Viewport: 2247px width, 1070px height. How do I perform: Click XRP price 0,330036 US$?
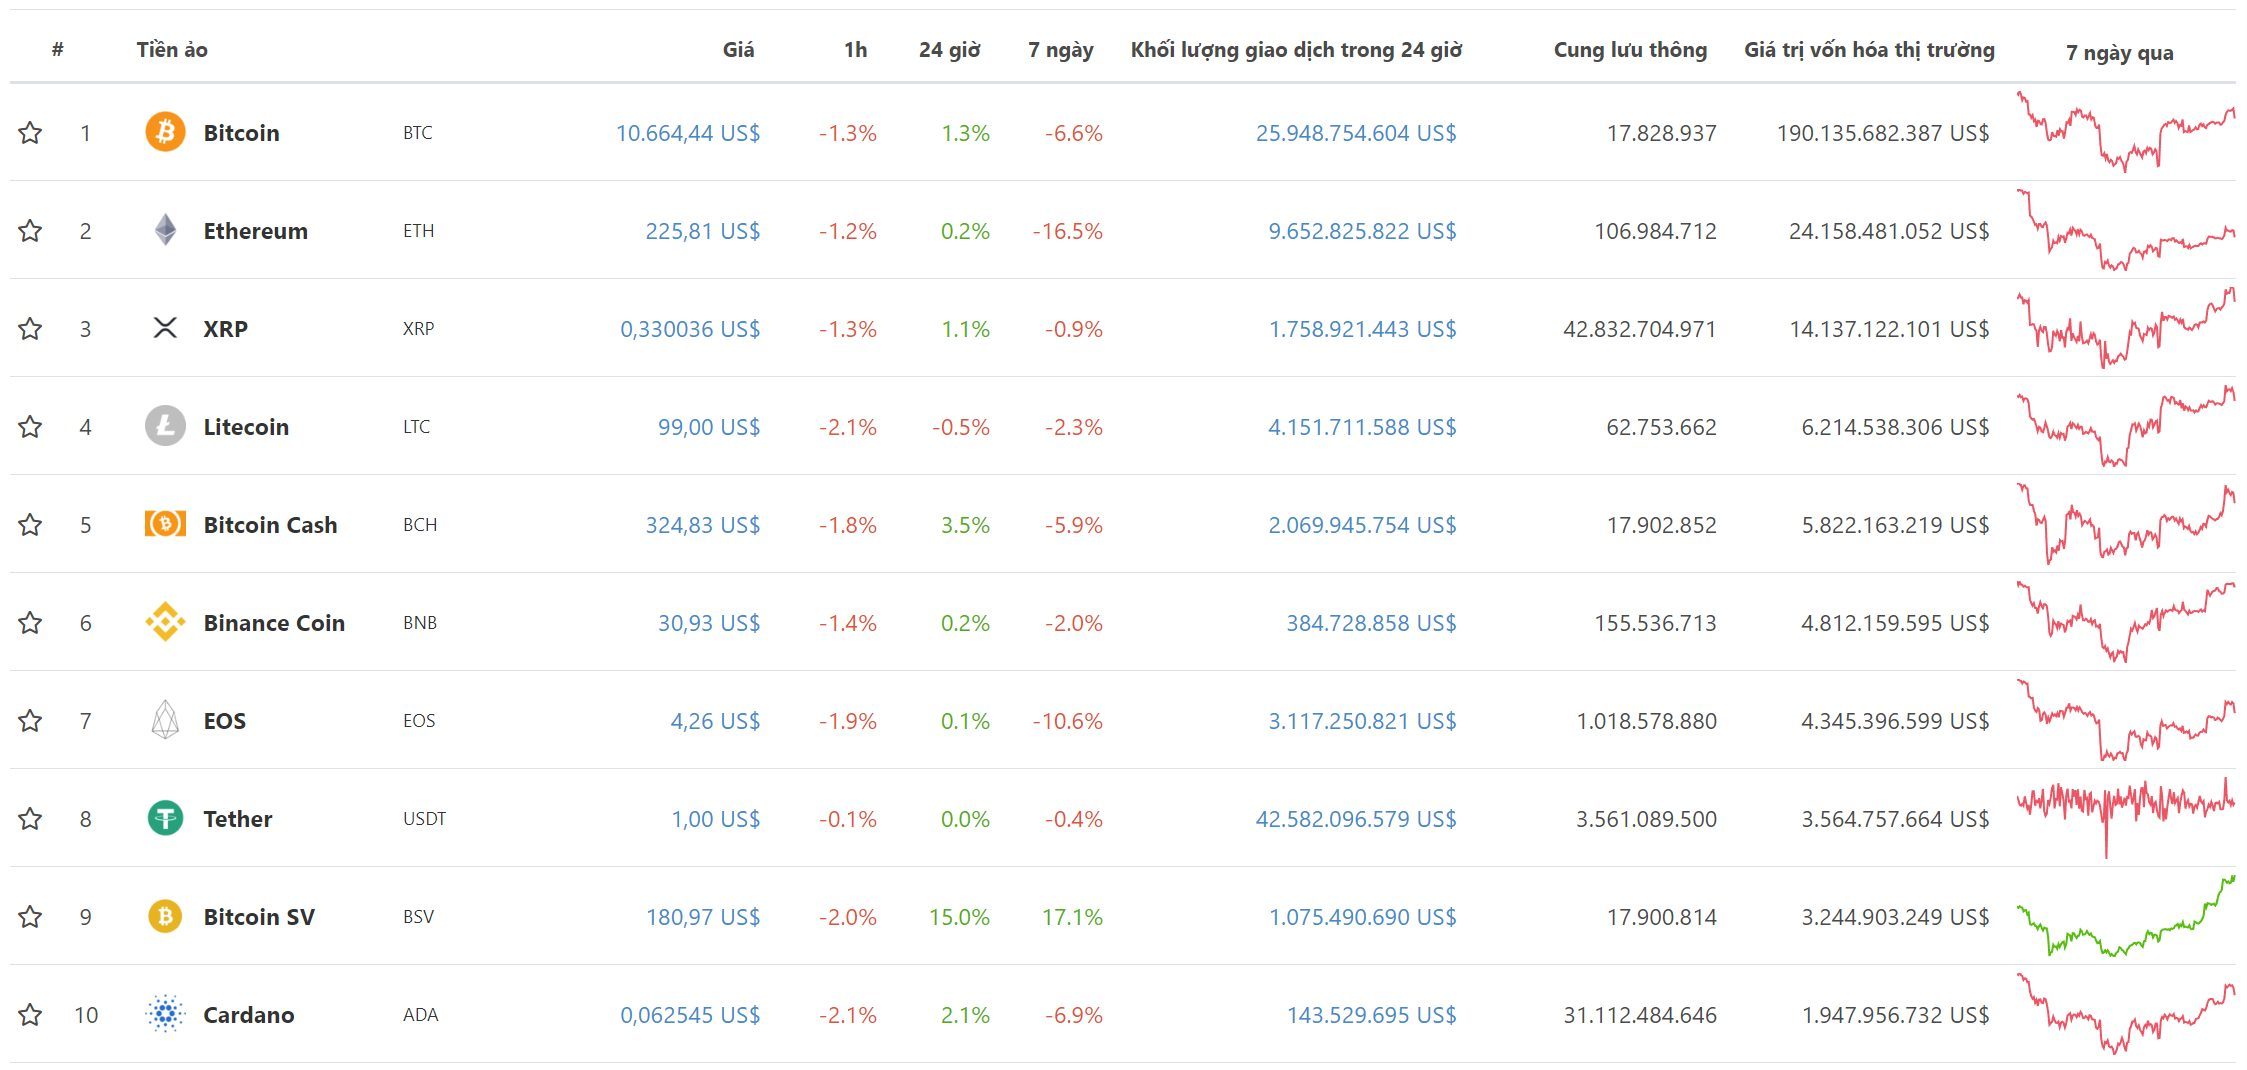690,328
